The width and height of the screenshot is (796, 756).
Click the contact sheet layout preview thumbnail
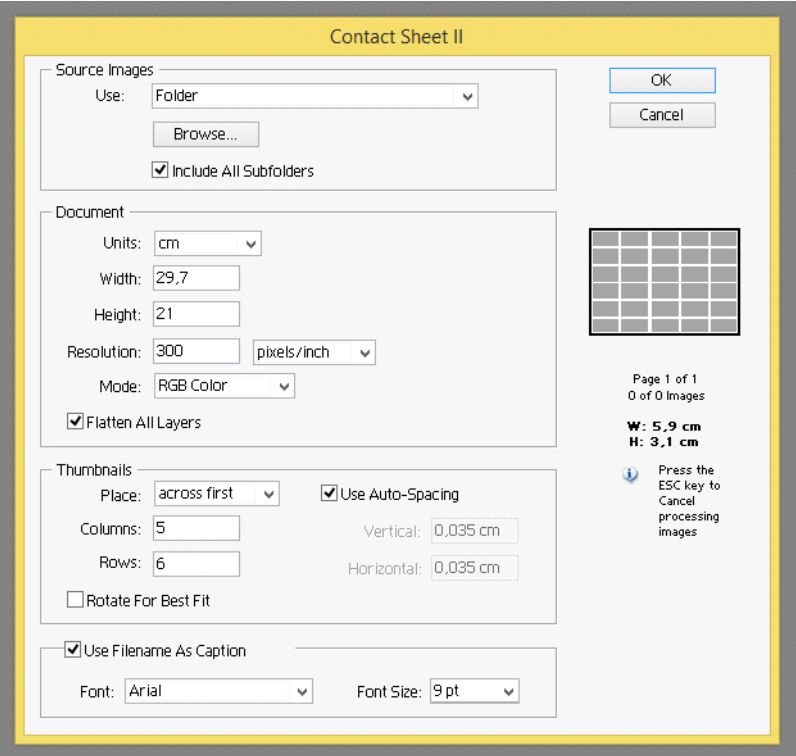click(664, 282)
